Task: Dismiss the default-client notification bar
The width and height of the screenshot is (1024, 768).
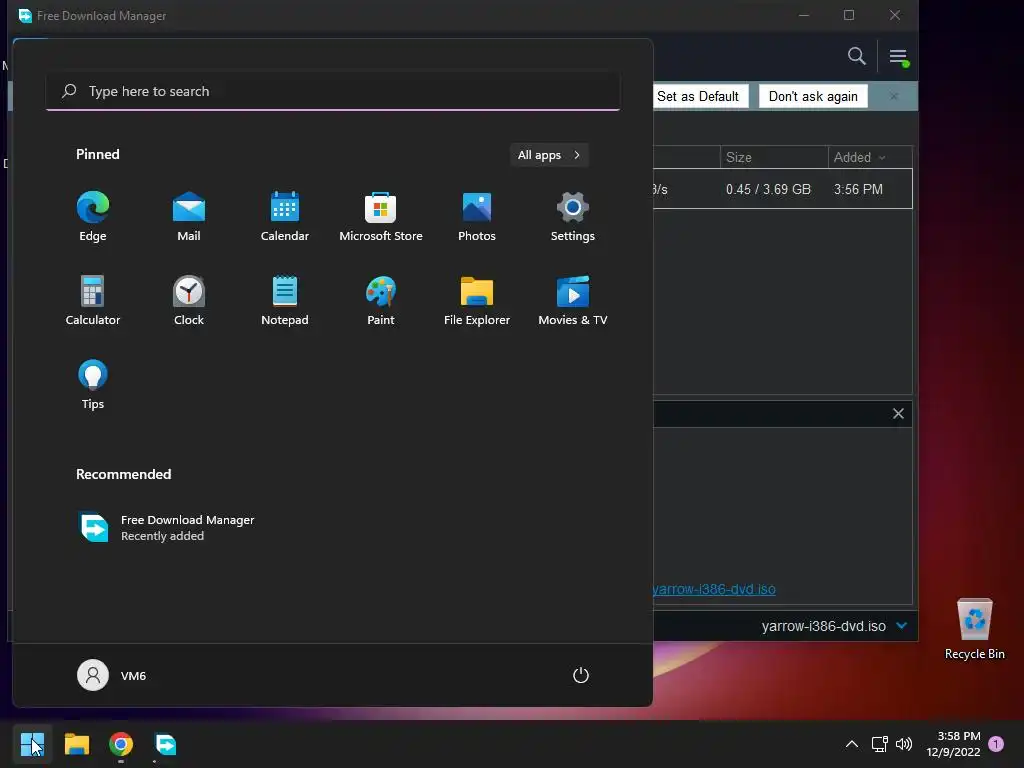Action: click(894, 97)
